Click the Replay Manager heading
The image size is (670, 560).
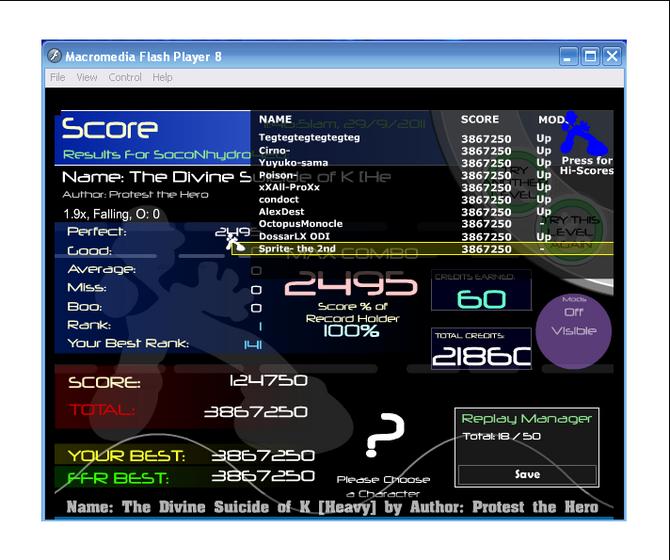click(526, 419)
